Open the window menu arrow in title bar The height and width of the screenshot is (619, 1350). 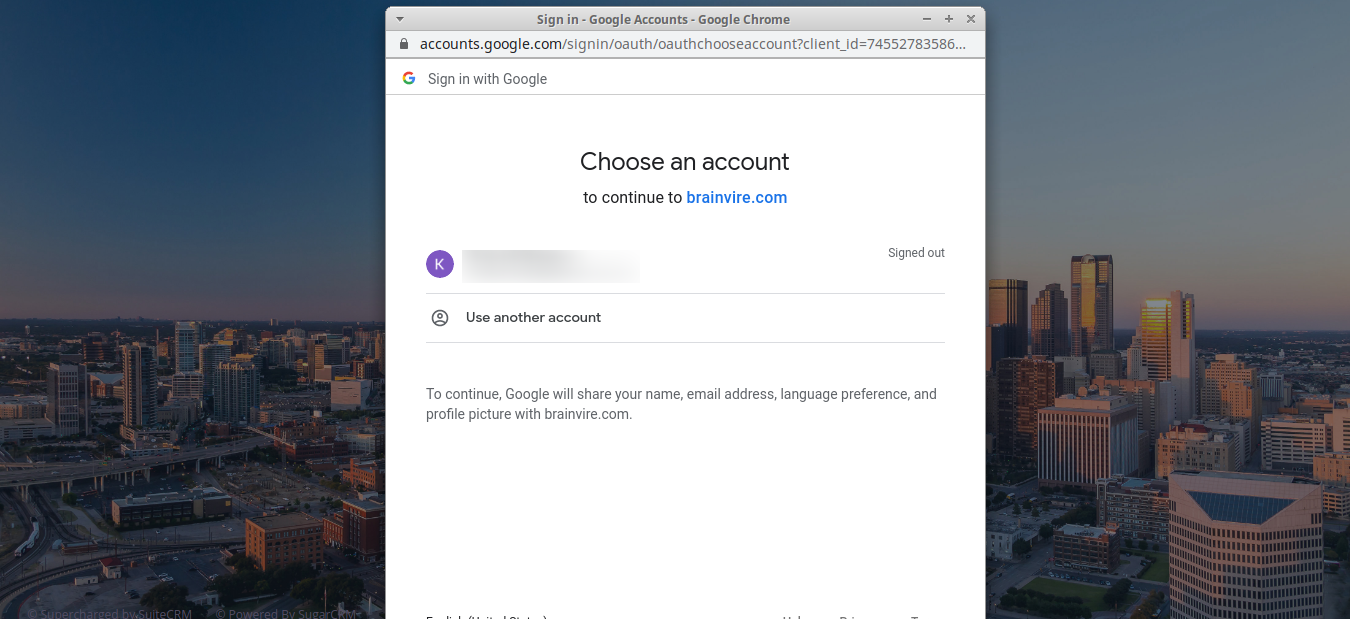(400, 19)
